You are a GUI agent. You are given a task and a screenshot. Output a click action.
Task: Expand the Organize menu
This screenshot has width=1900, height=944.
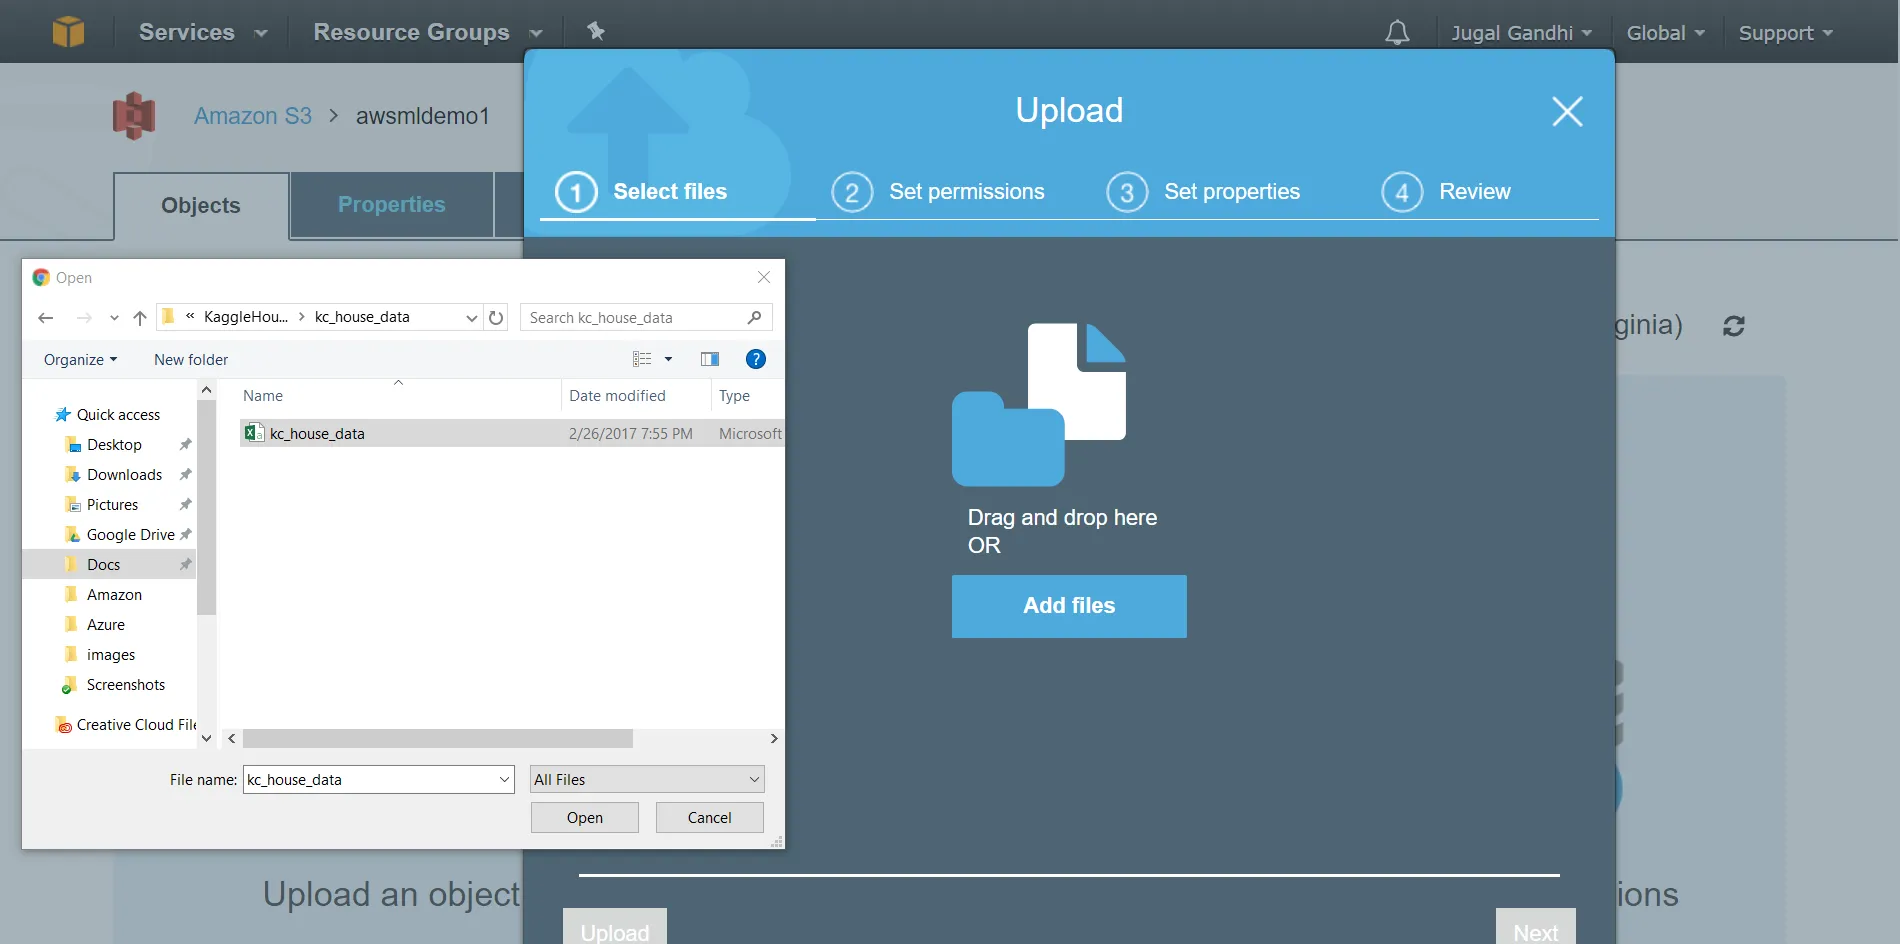click(x=80, y=359)
